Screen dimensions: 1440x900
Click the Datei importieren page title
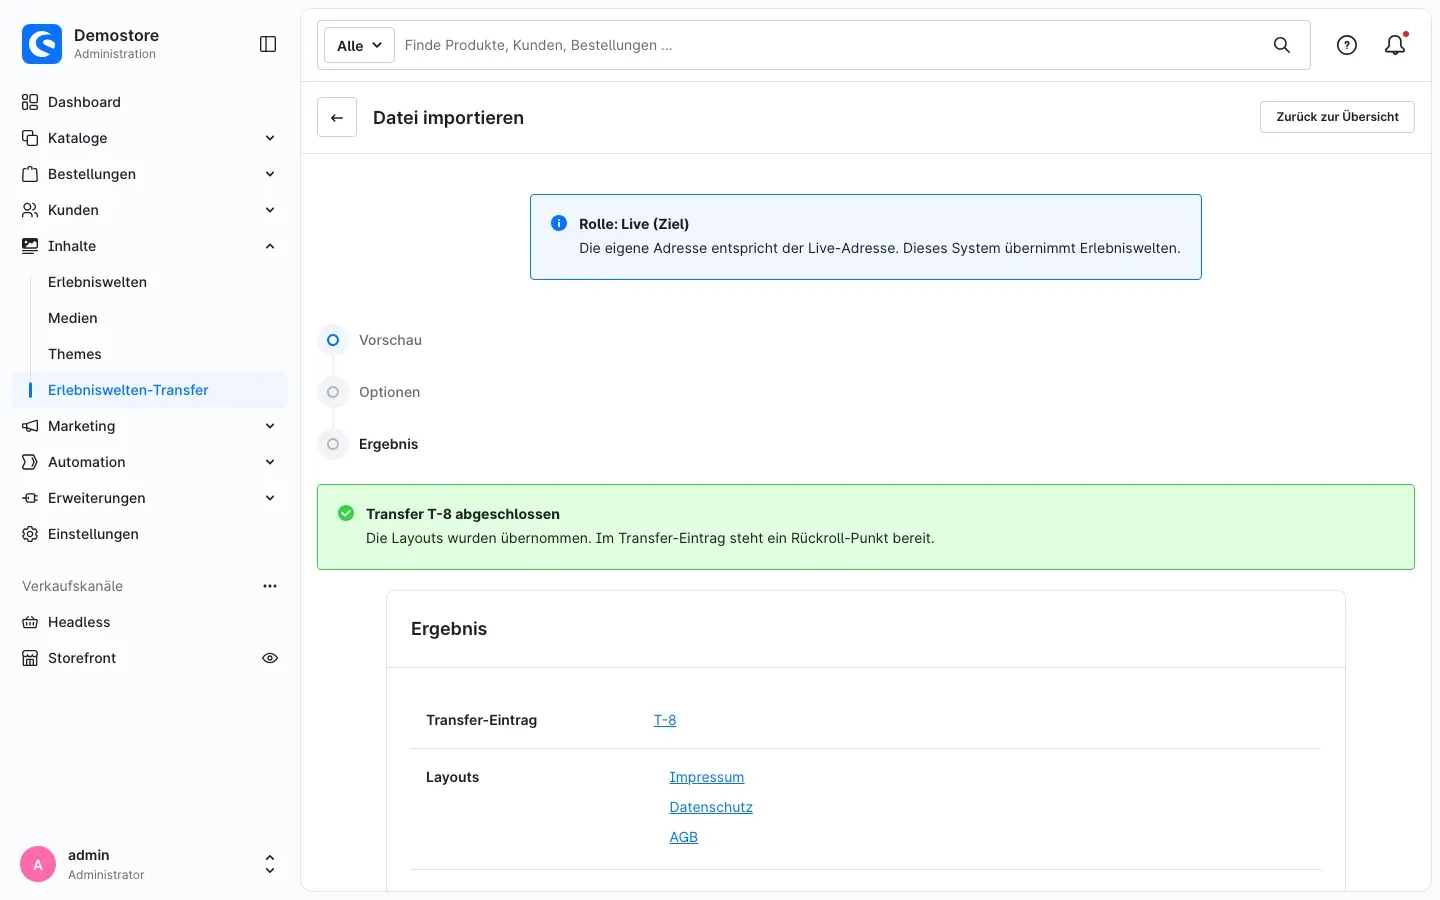tap(448, 118)
